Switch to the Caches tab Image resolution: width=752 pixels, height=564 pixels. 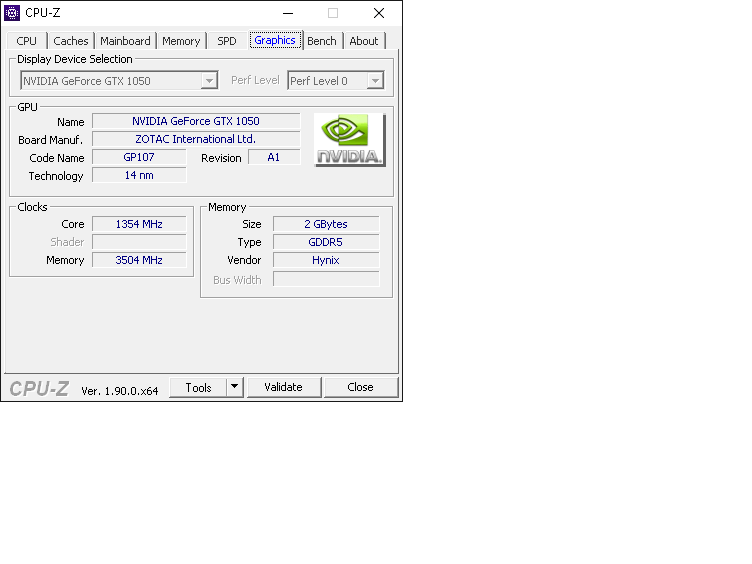71,41
